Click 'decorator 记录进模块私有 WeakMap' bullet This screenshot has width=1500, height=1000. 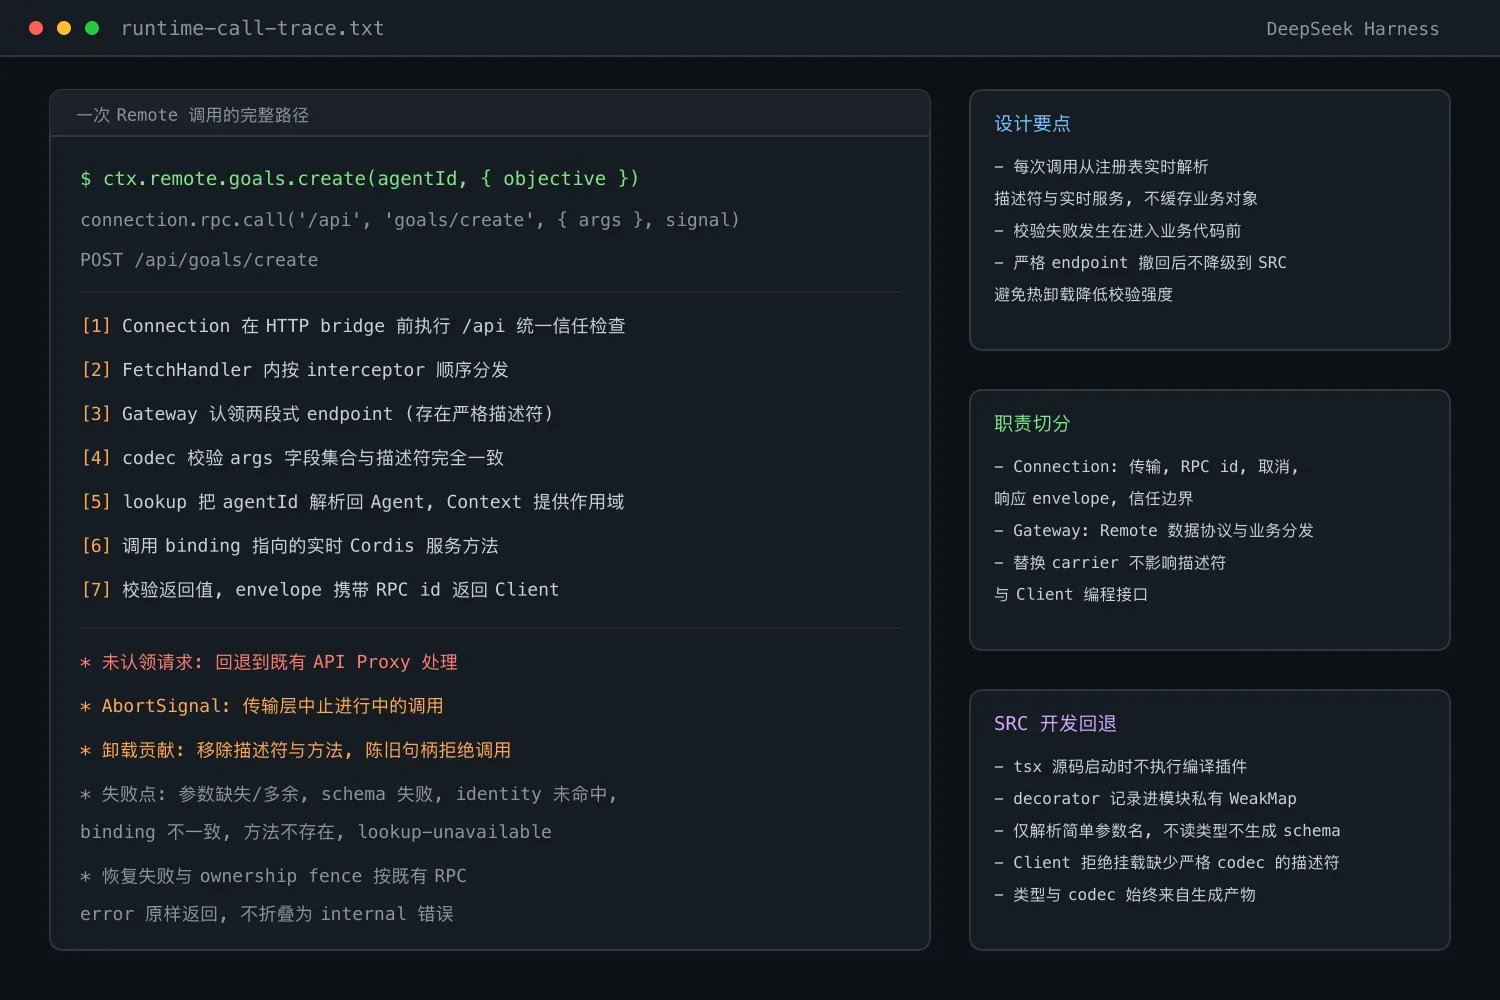(x=1145, y=799)
